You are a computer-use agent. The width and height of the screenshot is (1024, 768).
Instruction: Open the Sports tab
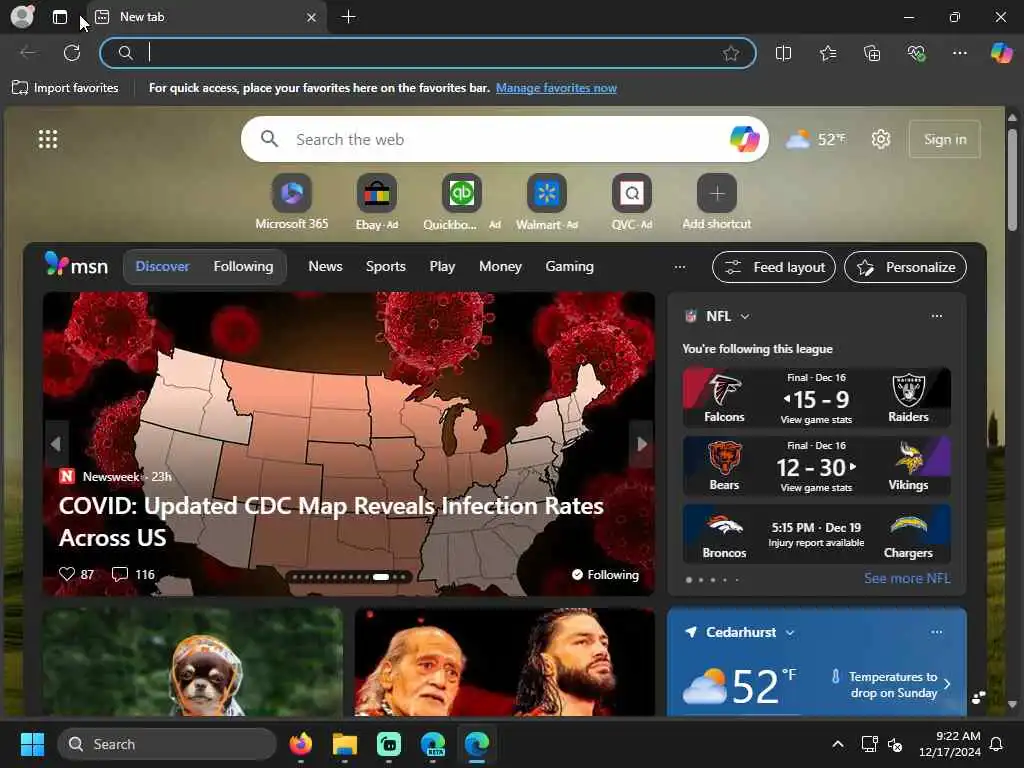(x=385, y=266)
